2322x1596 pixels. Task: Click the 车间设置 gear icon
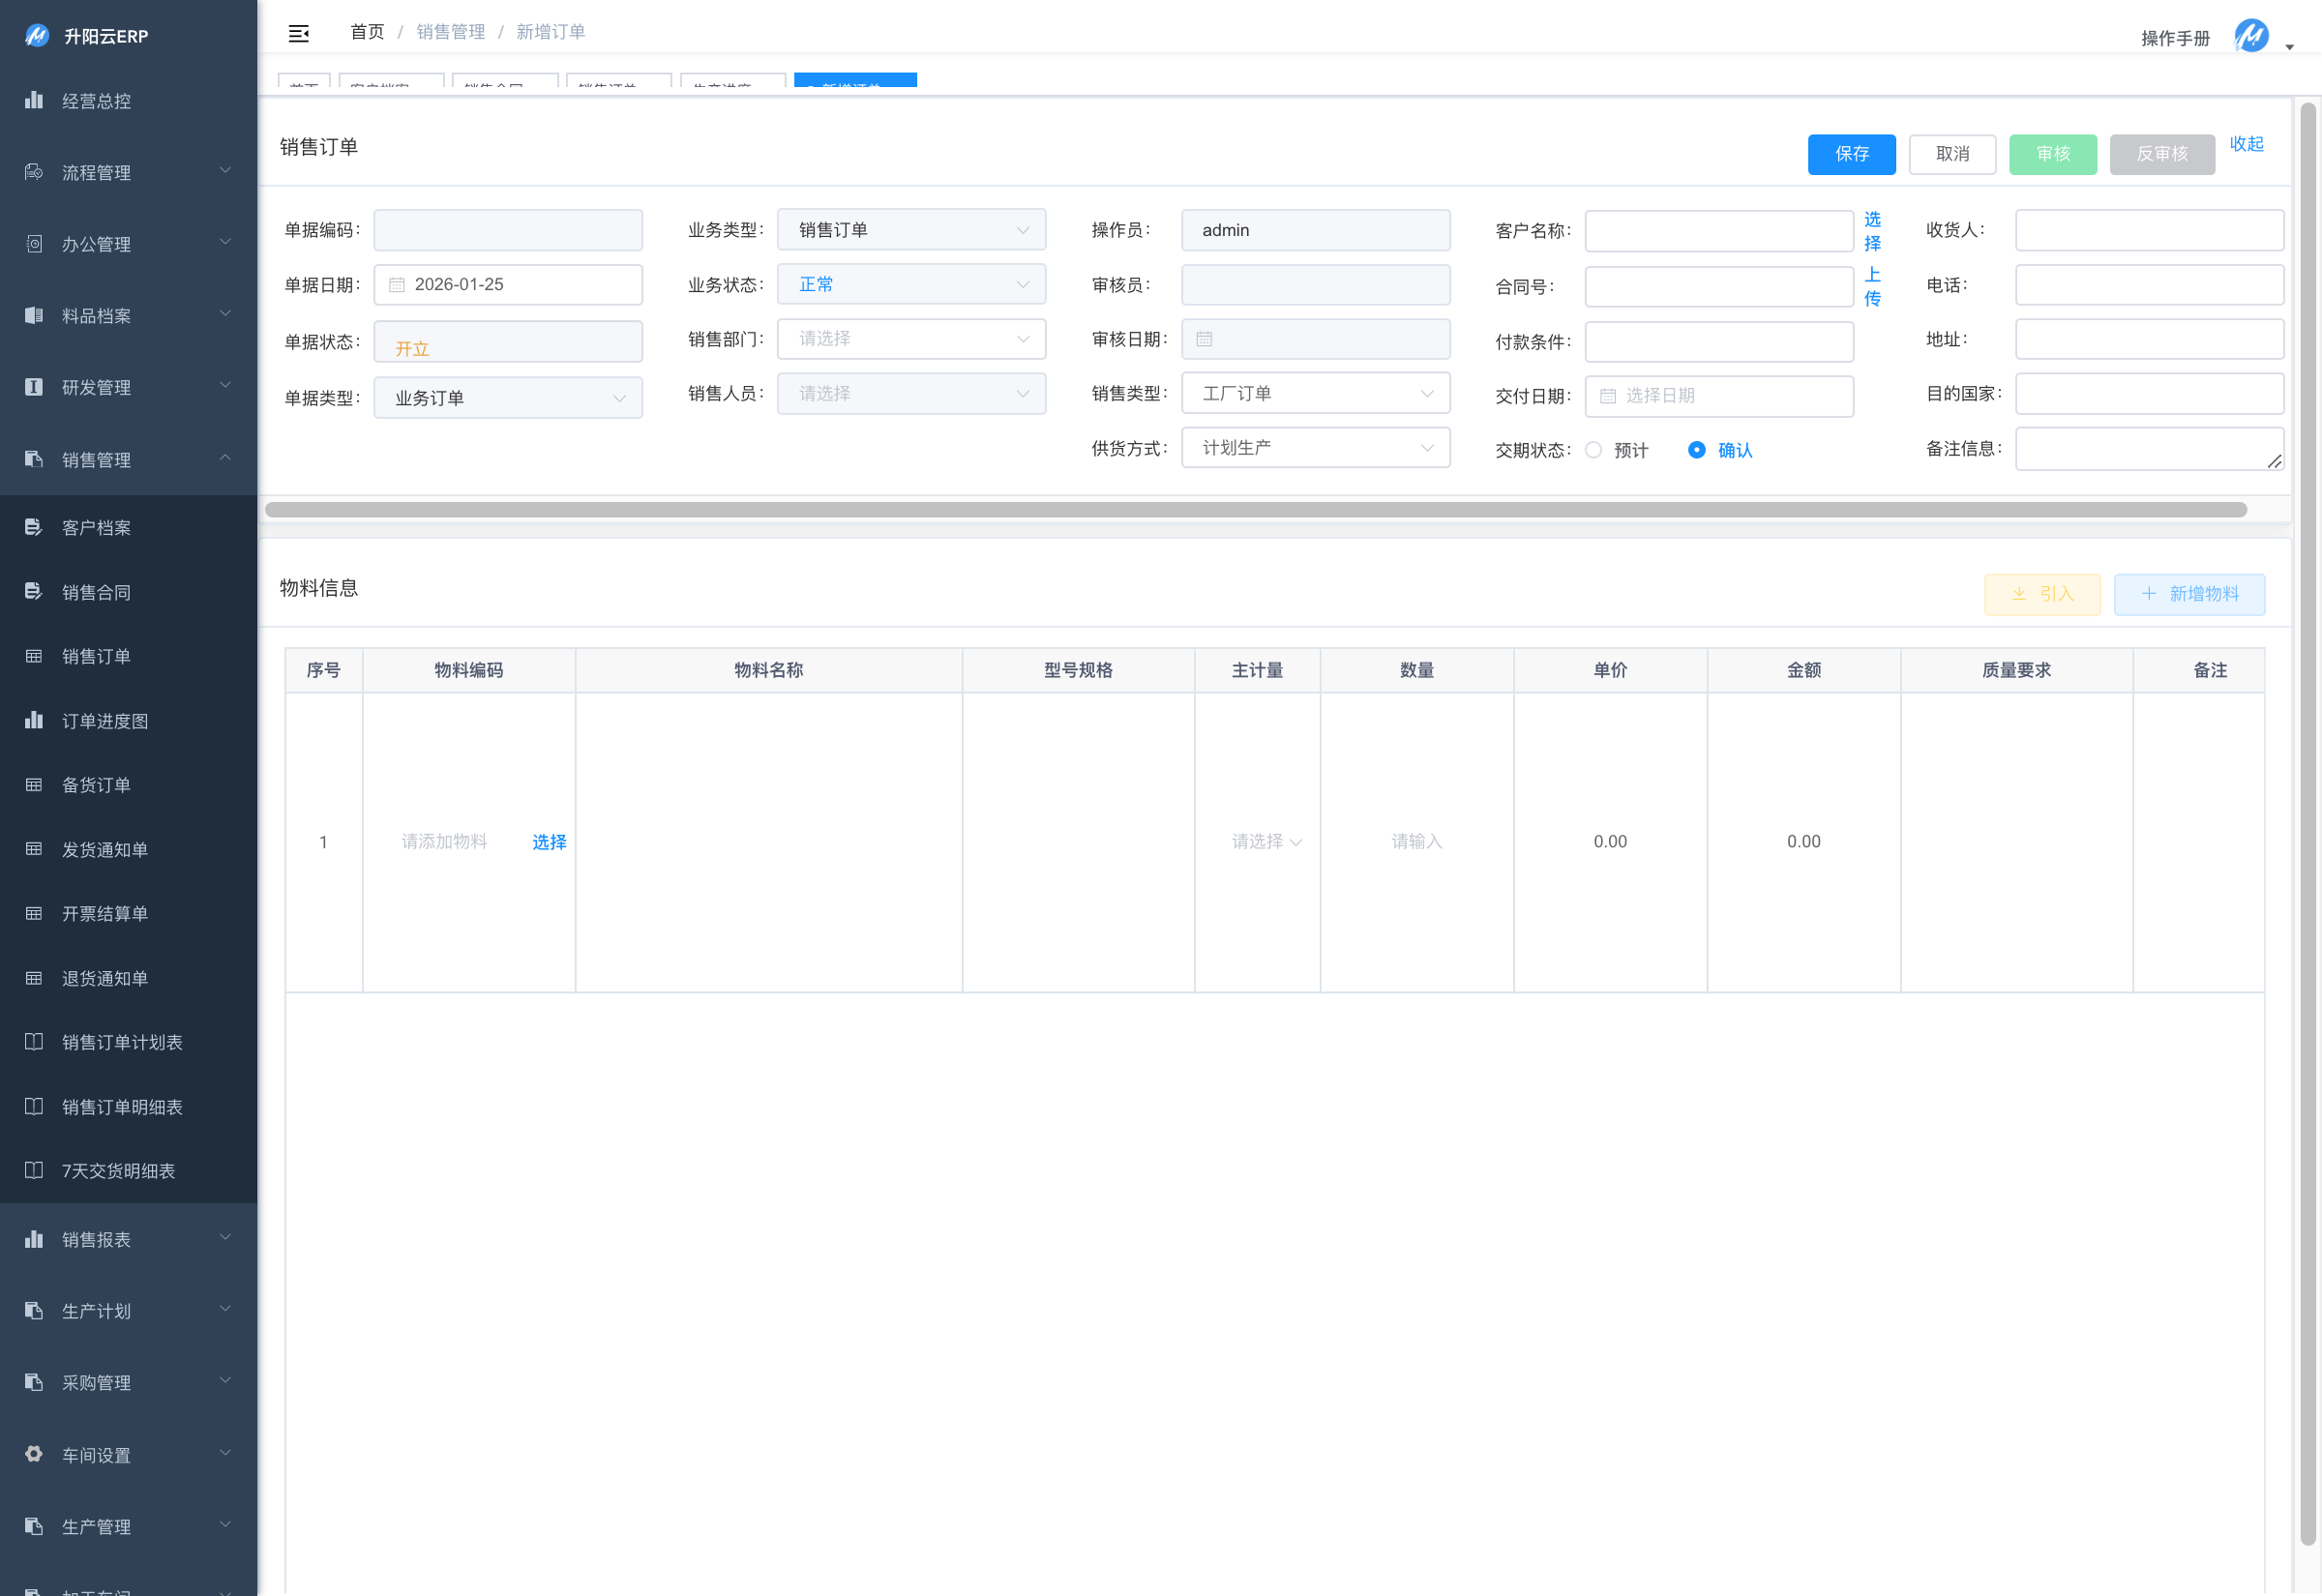coord(34,1454)
